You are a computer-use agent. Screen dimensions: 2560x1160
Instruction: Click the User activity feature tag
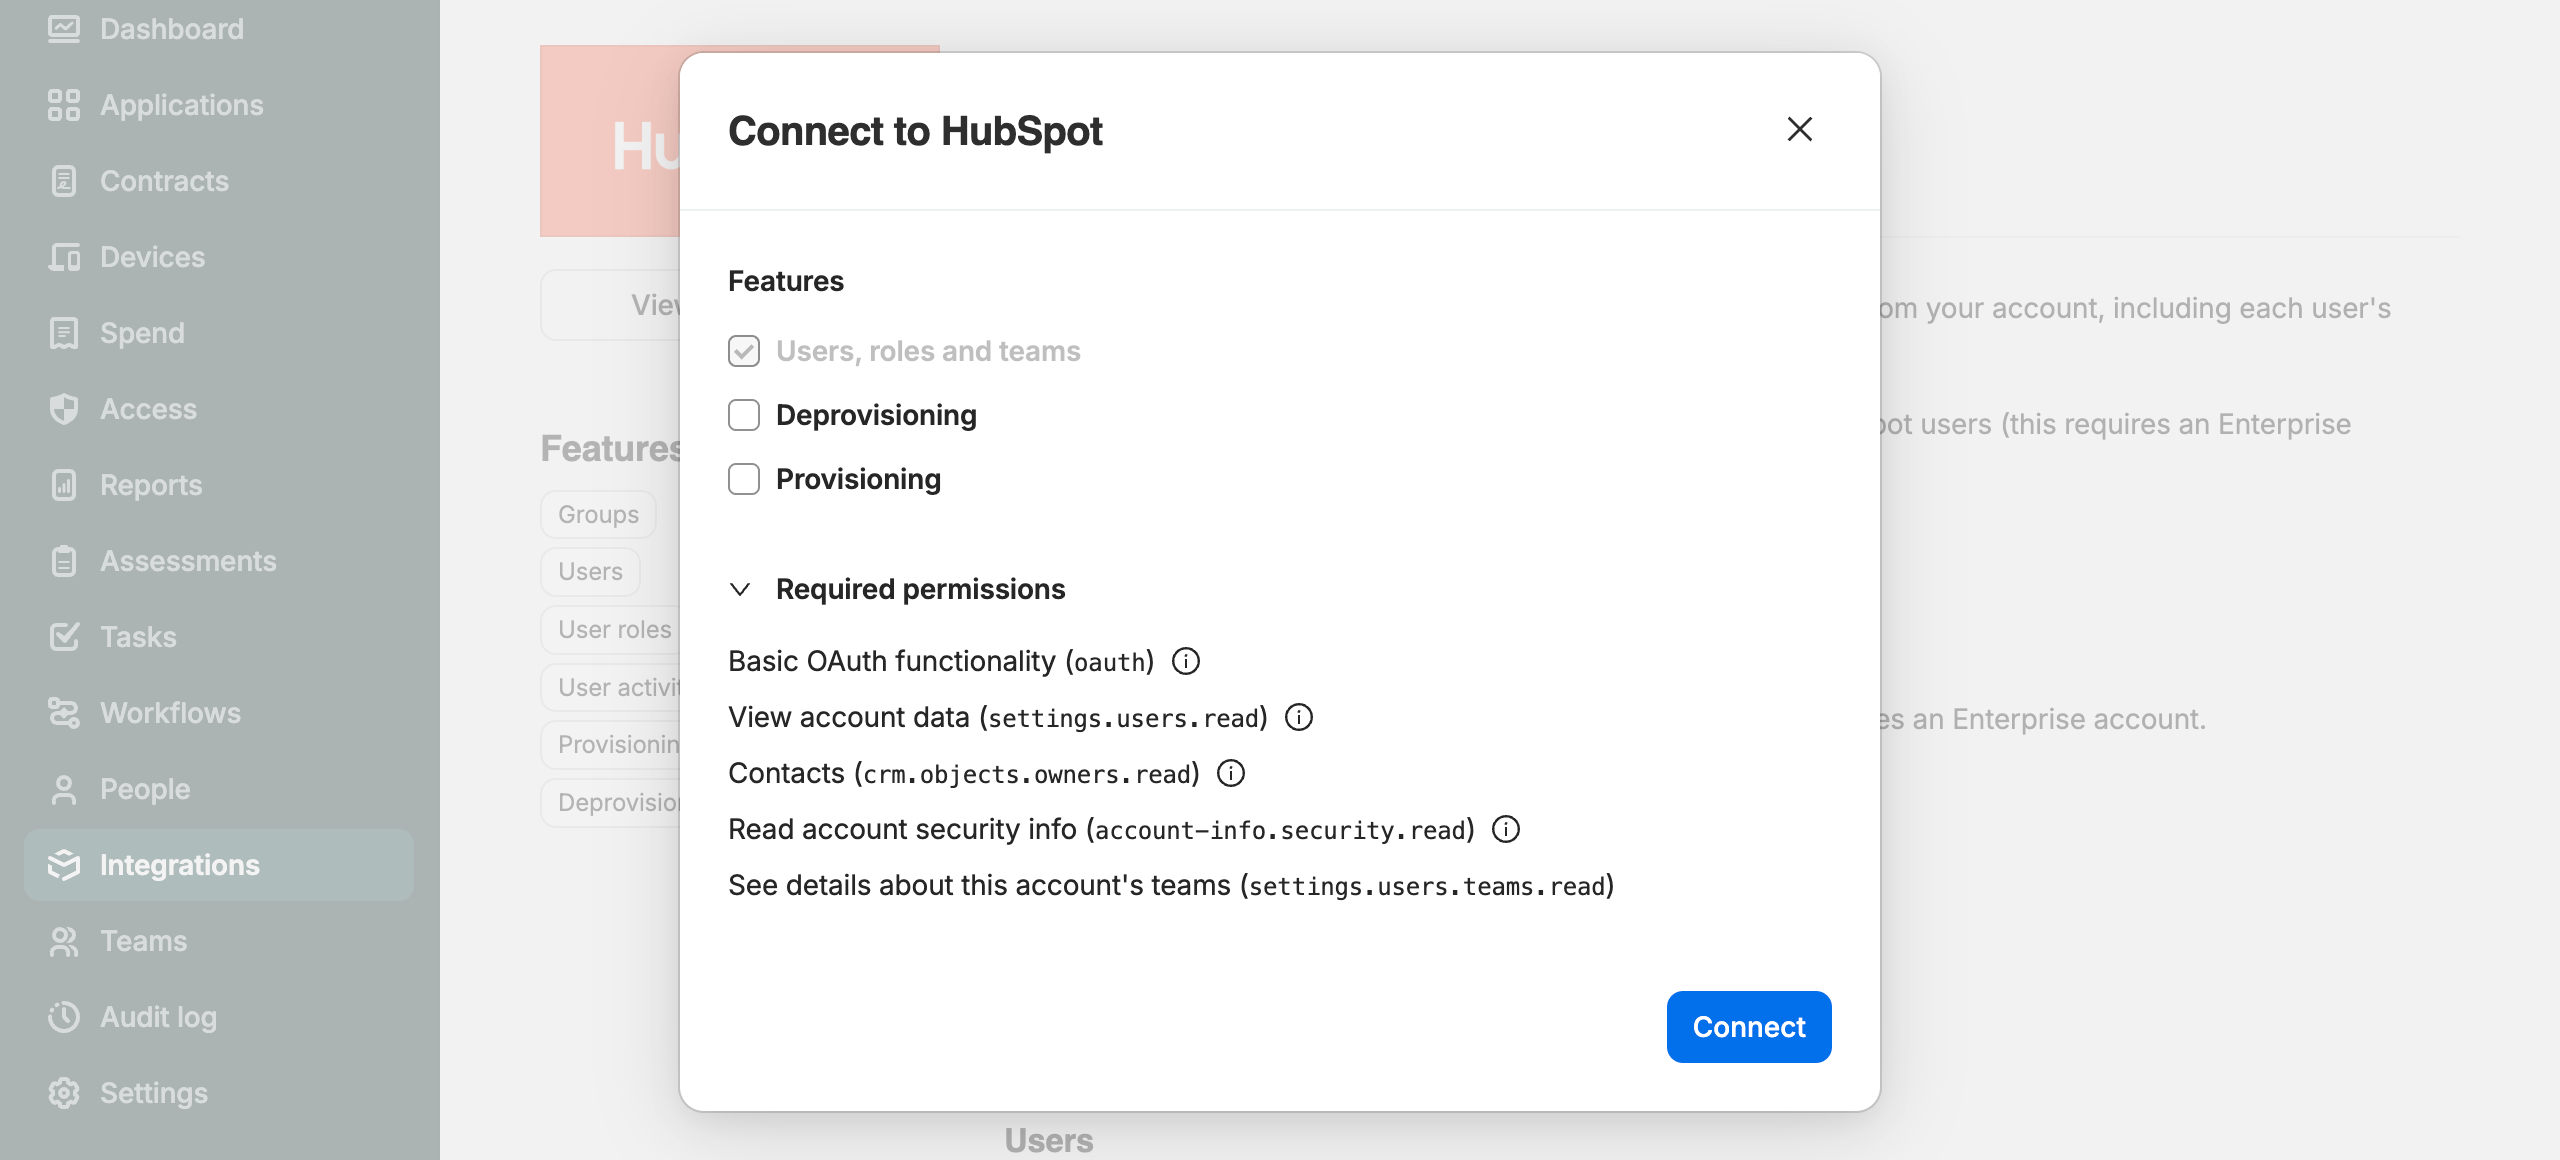click(611, 687)
